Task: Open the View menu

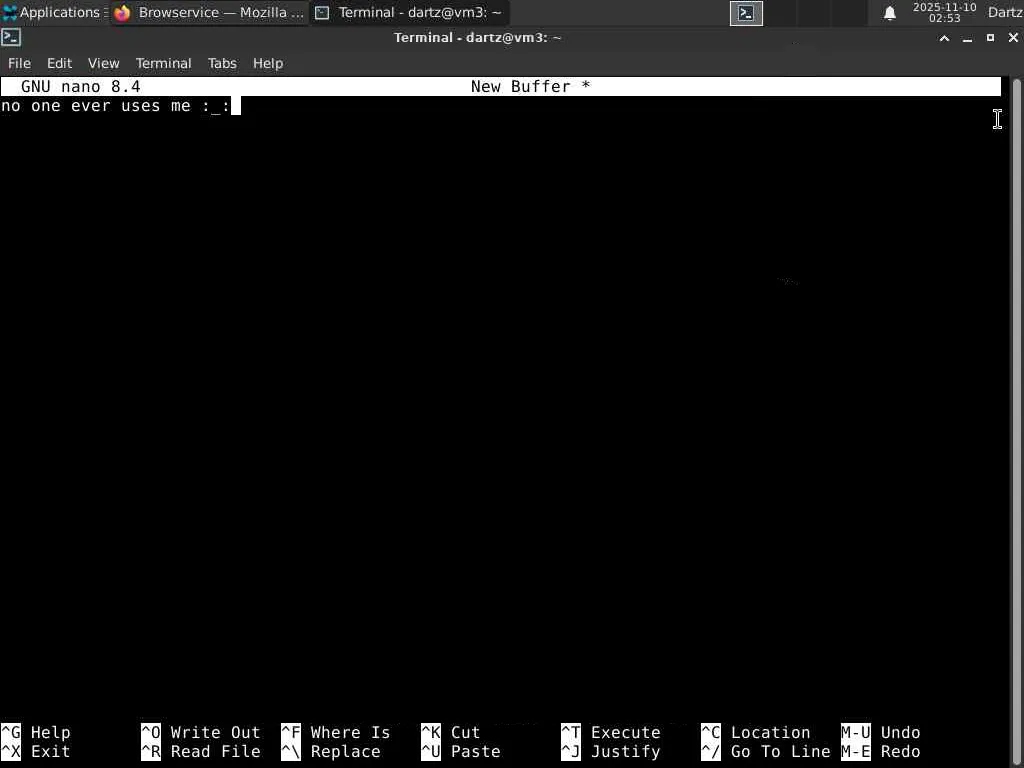Action: 103,63
